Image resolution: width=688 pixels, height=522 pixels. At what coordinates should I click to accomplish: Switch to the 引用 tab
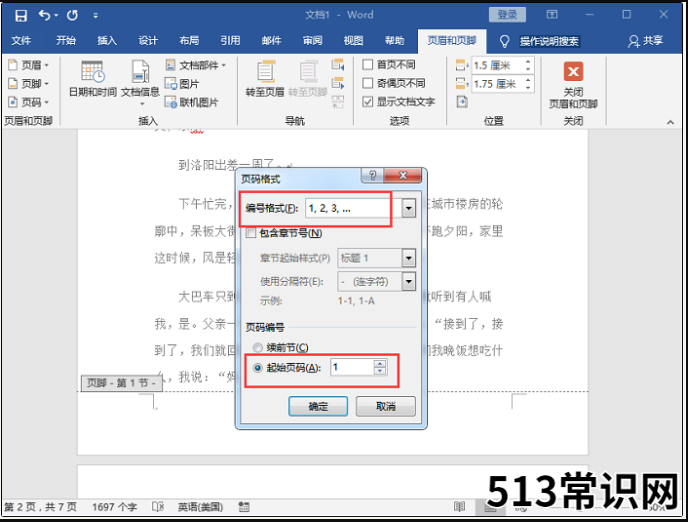230,41
